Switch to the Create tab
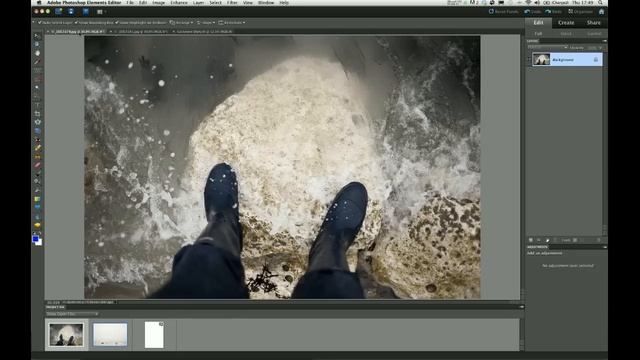The height and width of the screenshot is (360, 640). (x=566, y=23)
